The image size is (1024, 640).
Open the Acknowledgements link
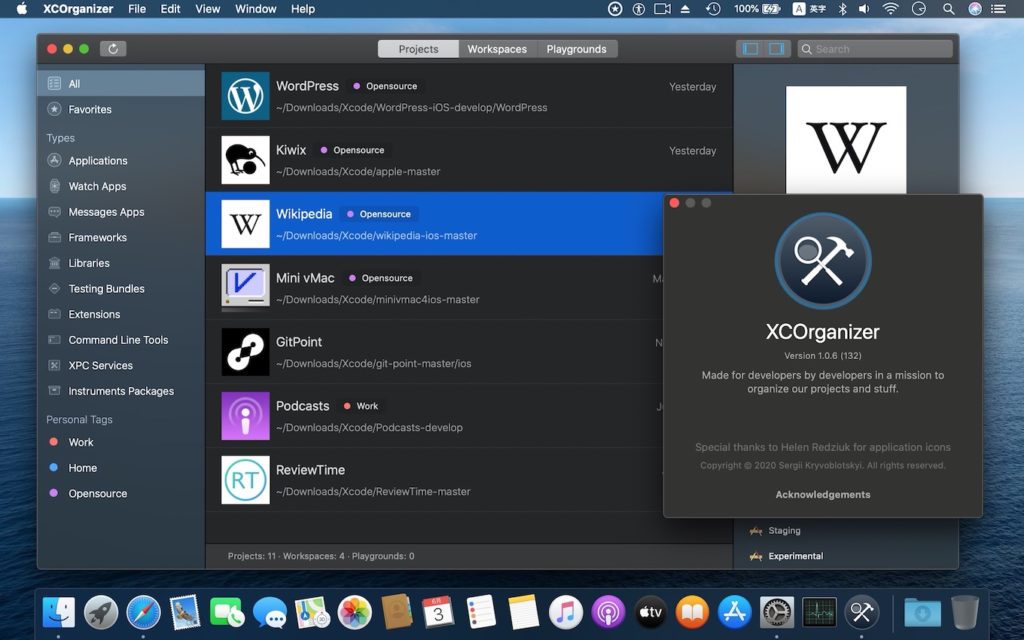tap(823, 495)
